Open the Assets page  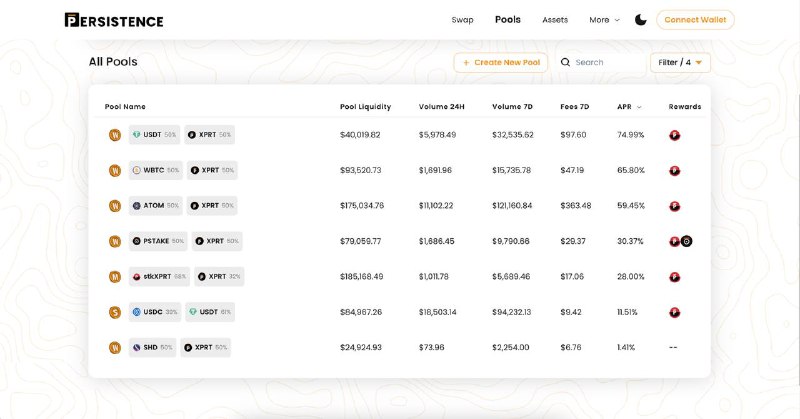[555, 20]
